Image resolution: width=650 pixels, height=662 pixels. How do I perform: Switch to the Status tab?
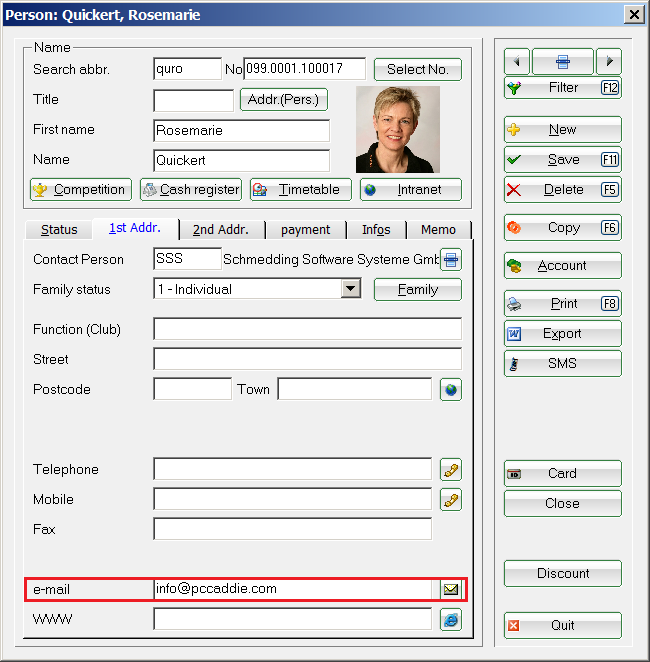tap(59, 230)
